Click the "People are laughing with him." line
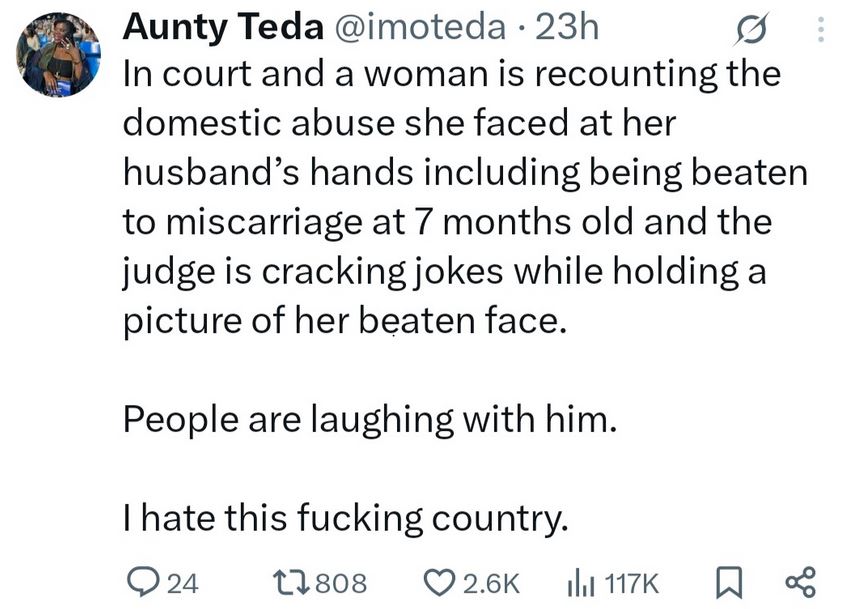Image resolution: width=851 pixels, height=609 pixels. [366, 419]
